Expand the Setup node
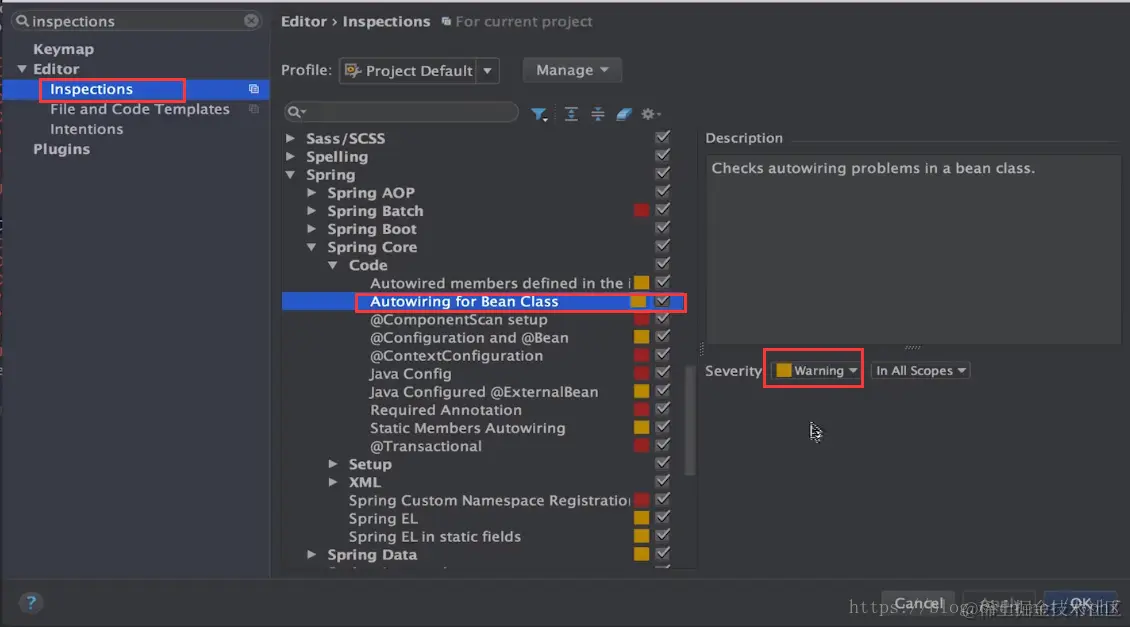Image resolution: width=1130 pixels, height=627 pixels. [333, 463]
